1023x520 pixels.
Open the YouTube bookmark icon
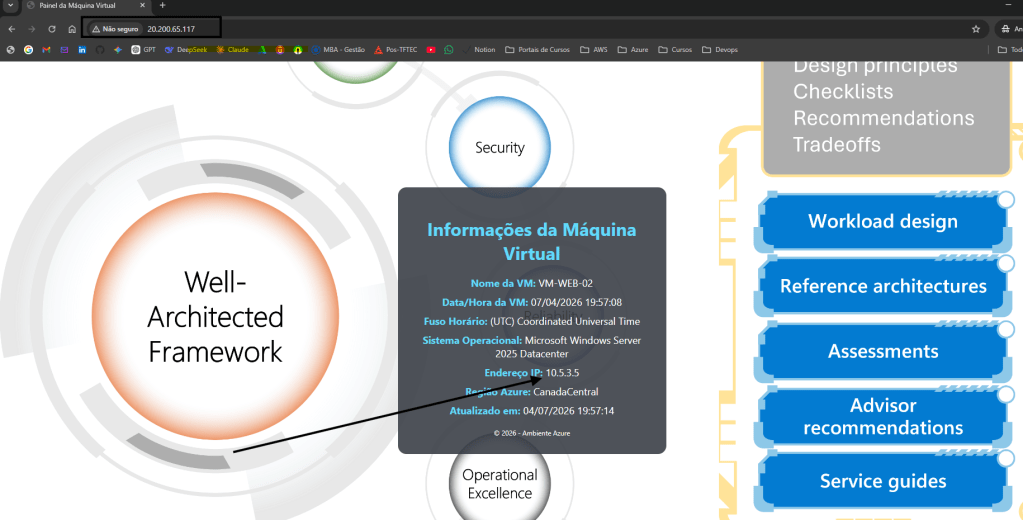tap(431, 49)
